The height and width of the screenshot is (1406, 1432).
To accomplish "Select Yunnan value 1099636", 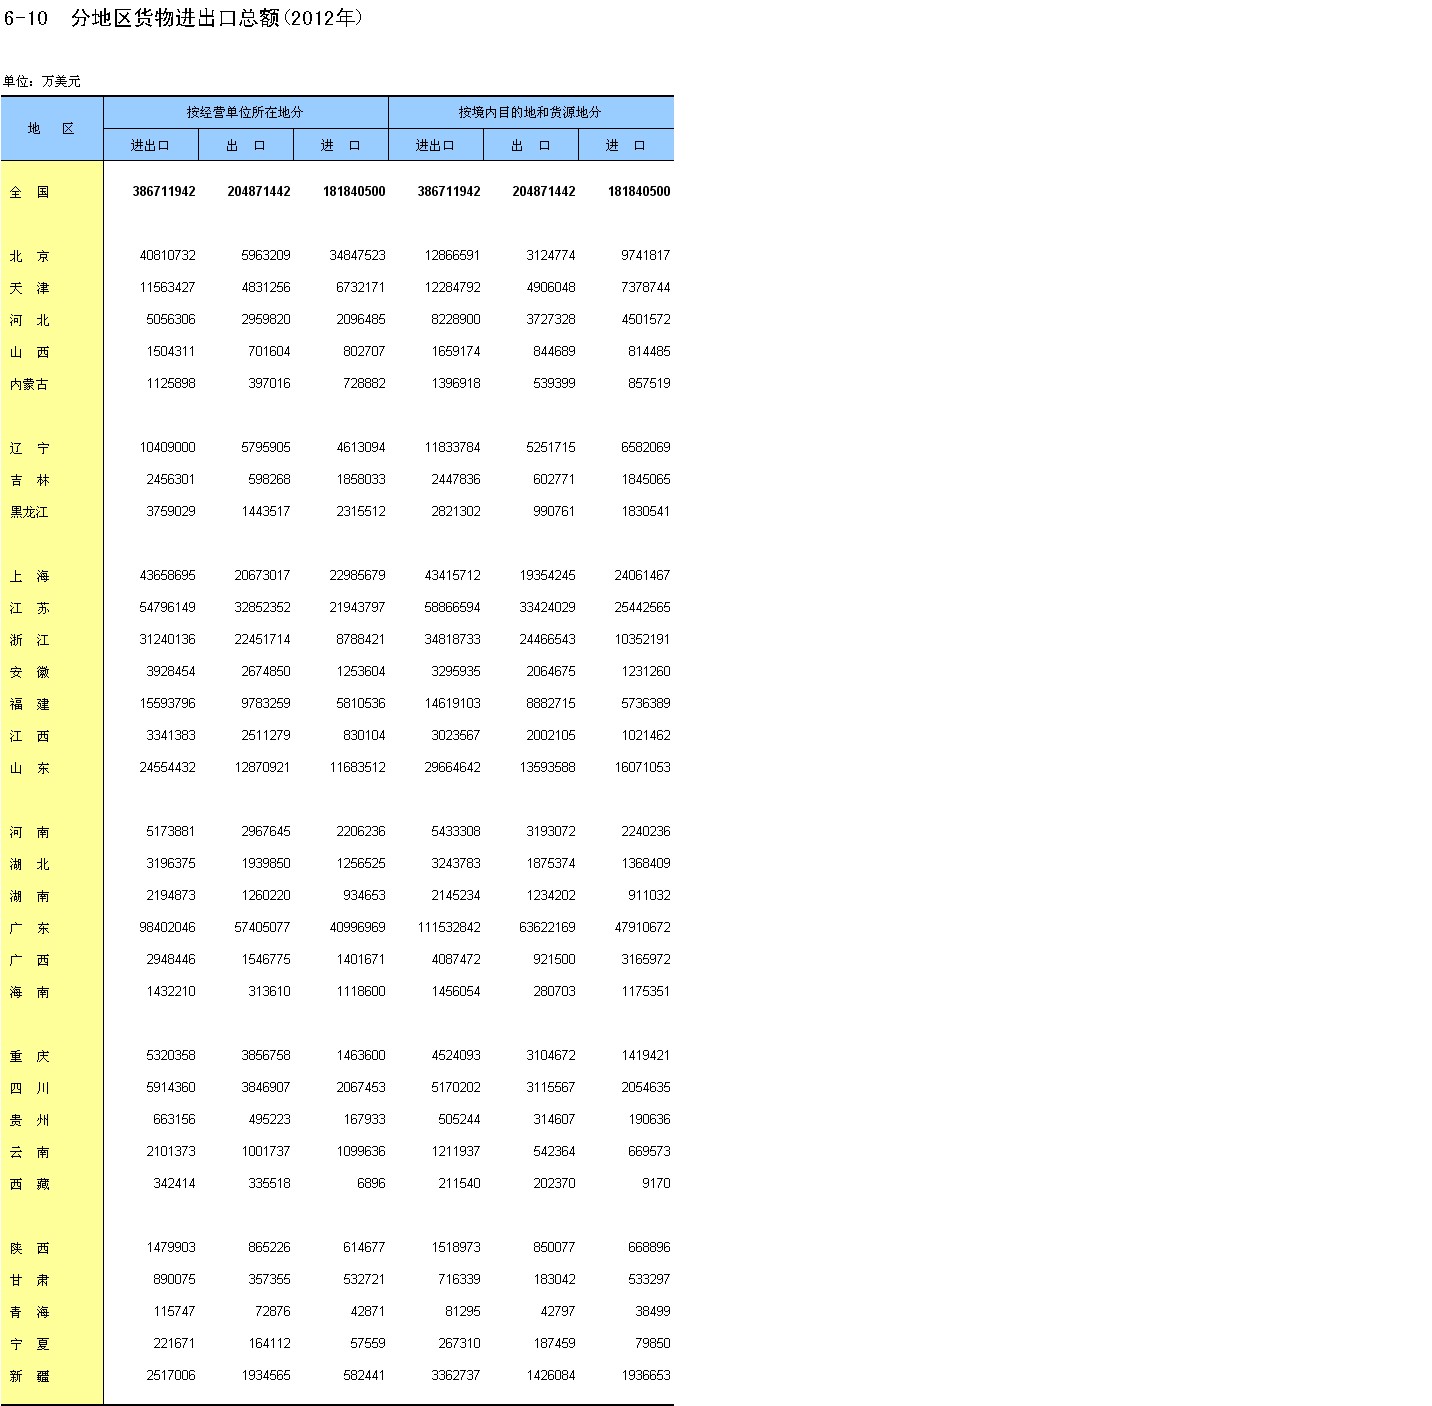I will pyautogui.click(x=361, y=1151).
